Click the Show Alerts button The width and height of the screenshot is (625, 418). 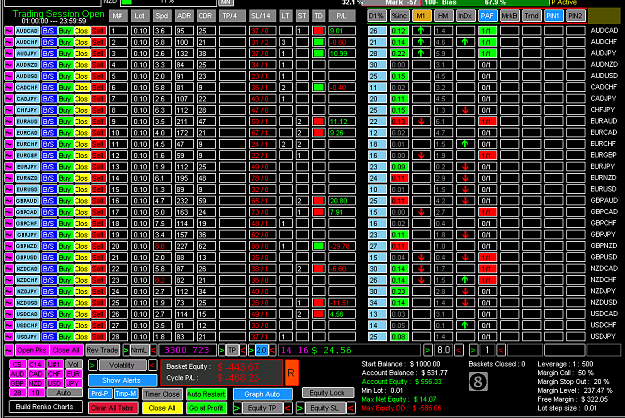pos(122,380)
